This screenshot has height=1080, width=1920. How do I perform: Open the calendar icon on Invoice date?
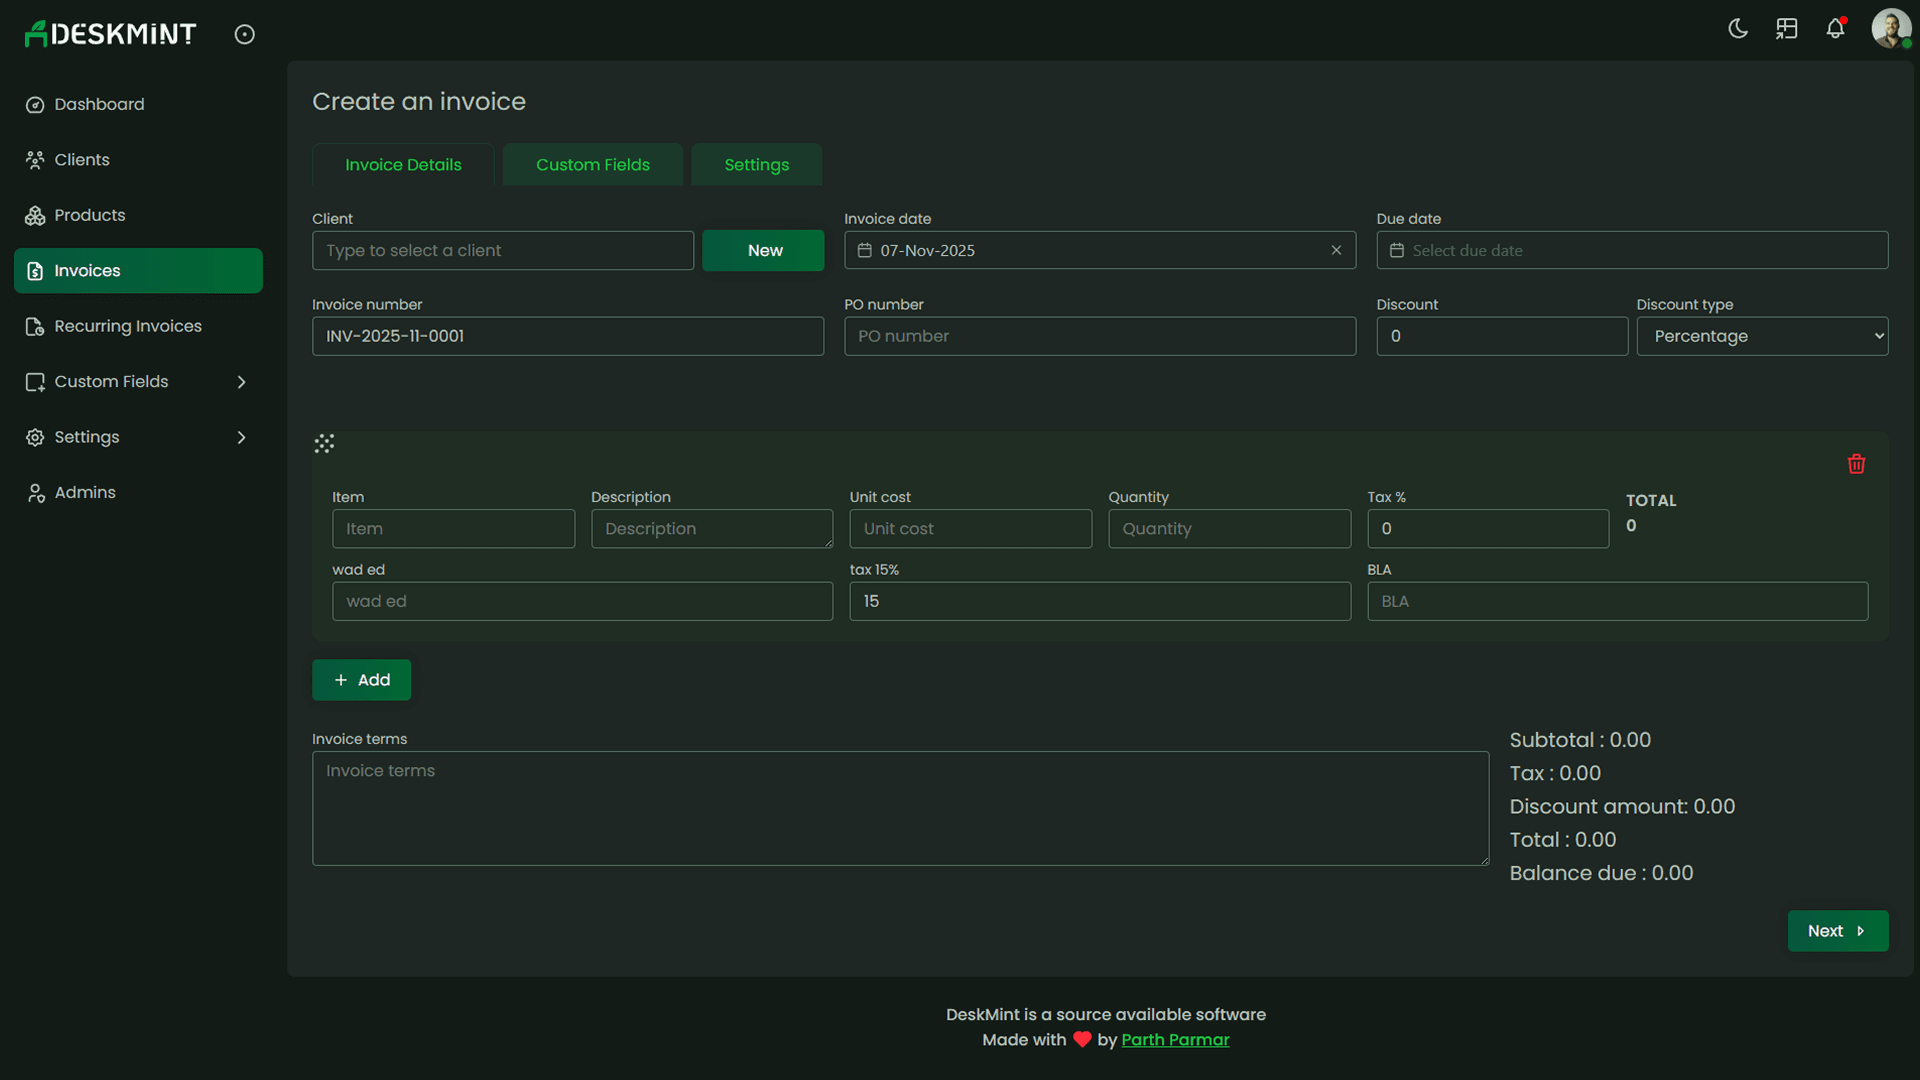tap(865, 250)
